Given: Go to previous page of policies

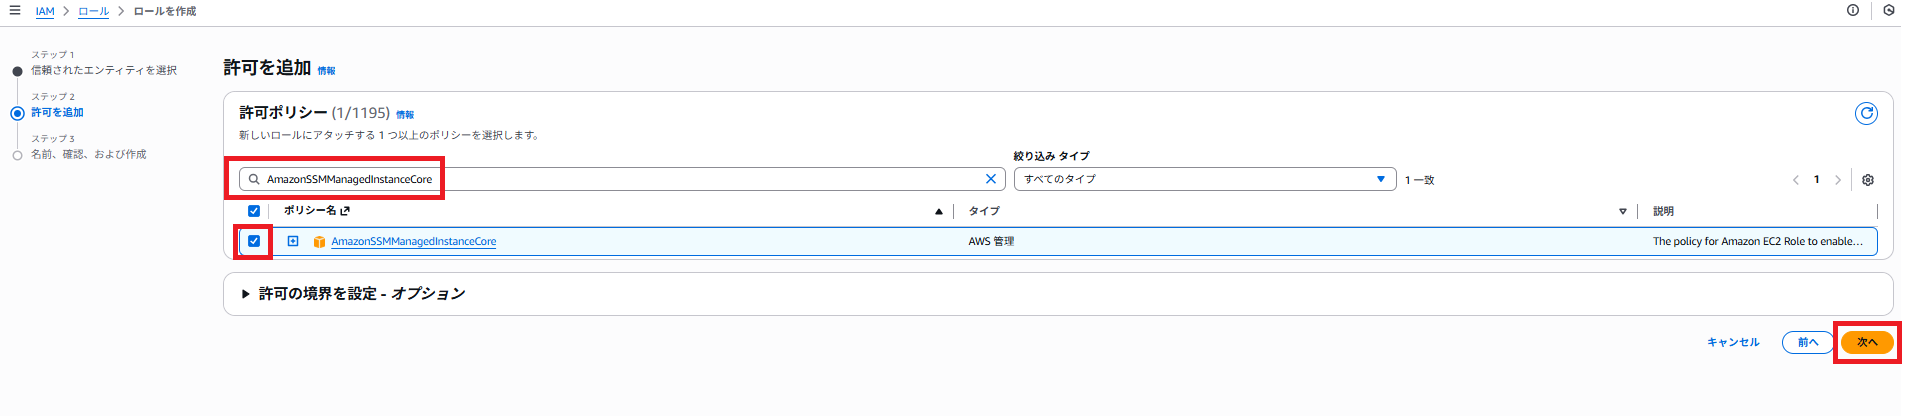Looking at the screenshot, I should tap(1796, 180).
